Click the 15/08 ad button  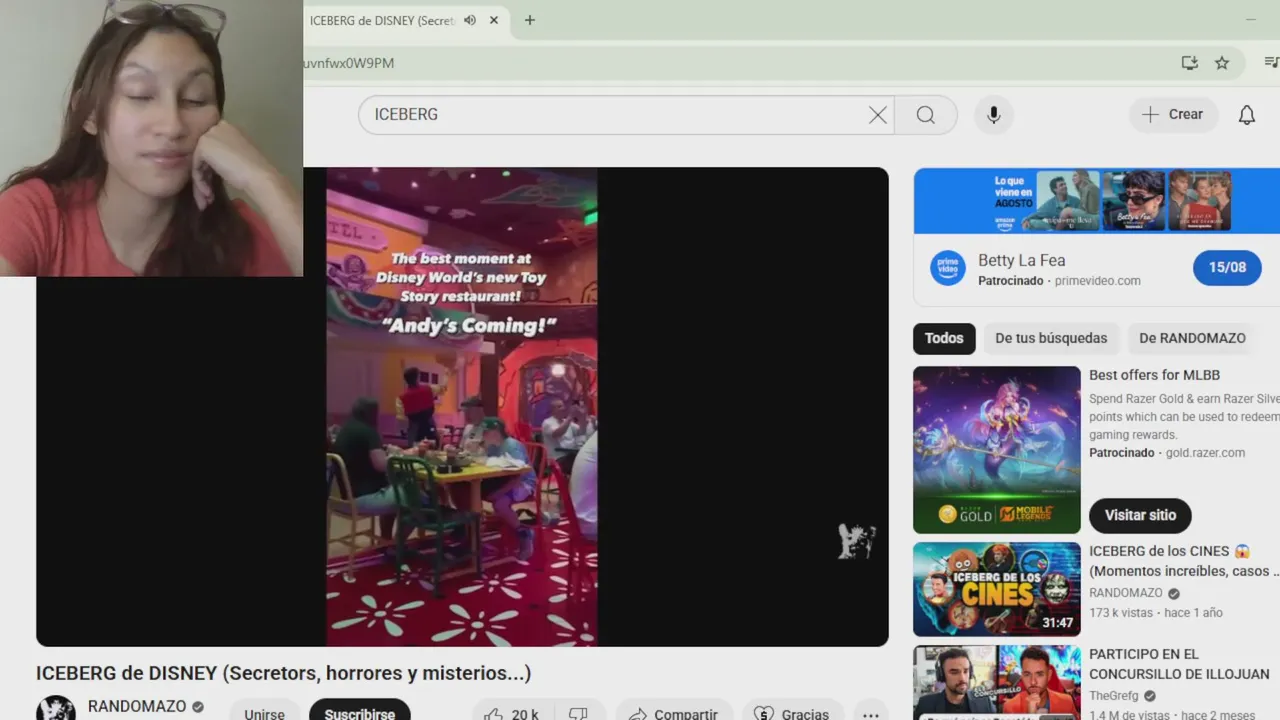1227,268
